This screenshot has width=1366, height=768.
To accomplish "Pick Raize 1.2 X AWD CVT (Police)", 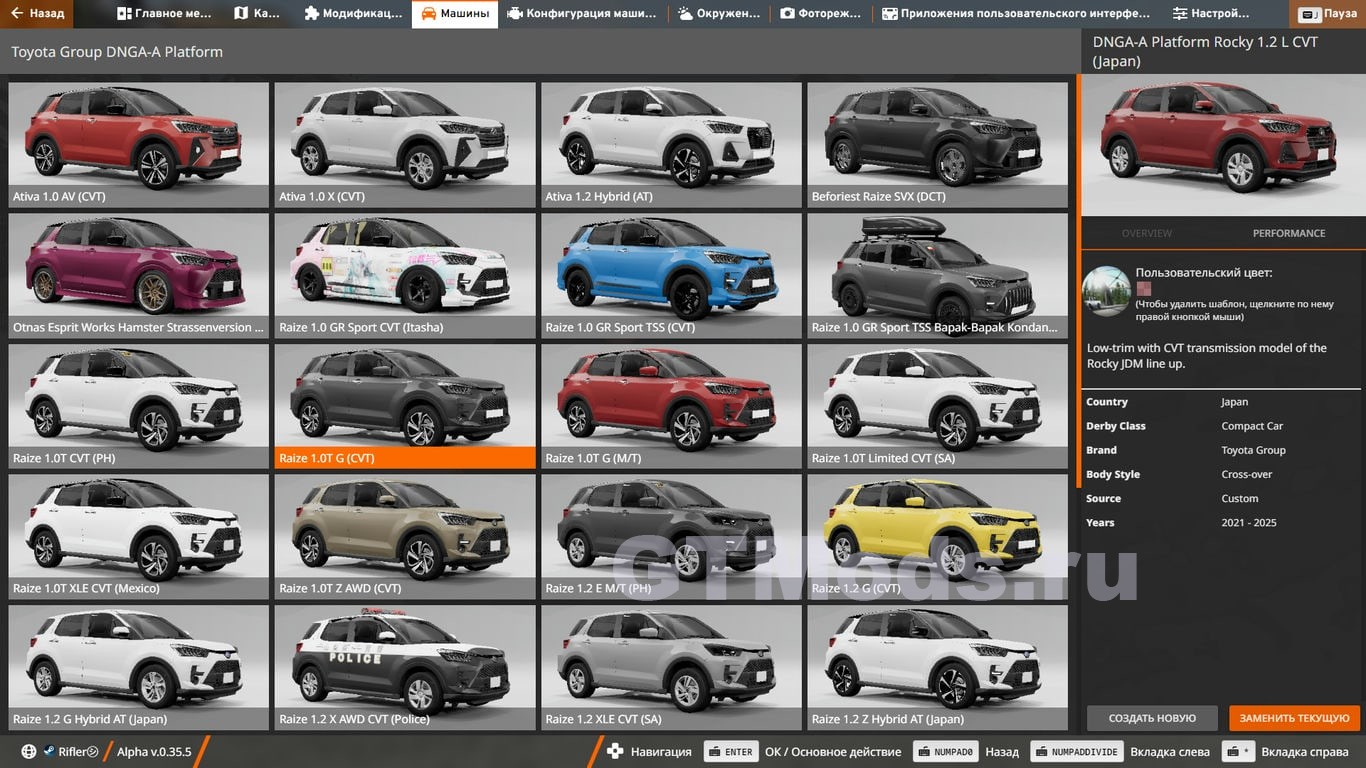I will 405,667.
